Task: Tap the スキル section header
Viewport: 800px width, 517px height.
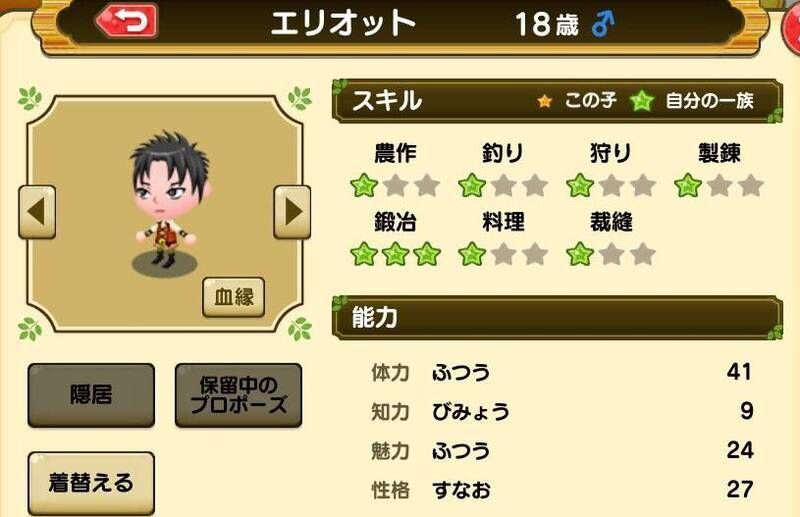Action: click(x=557, y=101)
